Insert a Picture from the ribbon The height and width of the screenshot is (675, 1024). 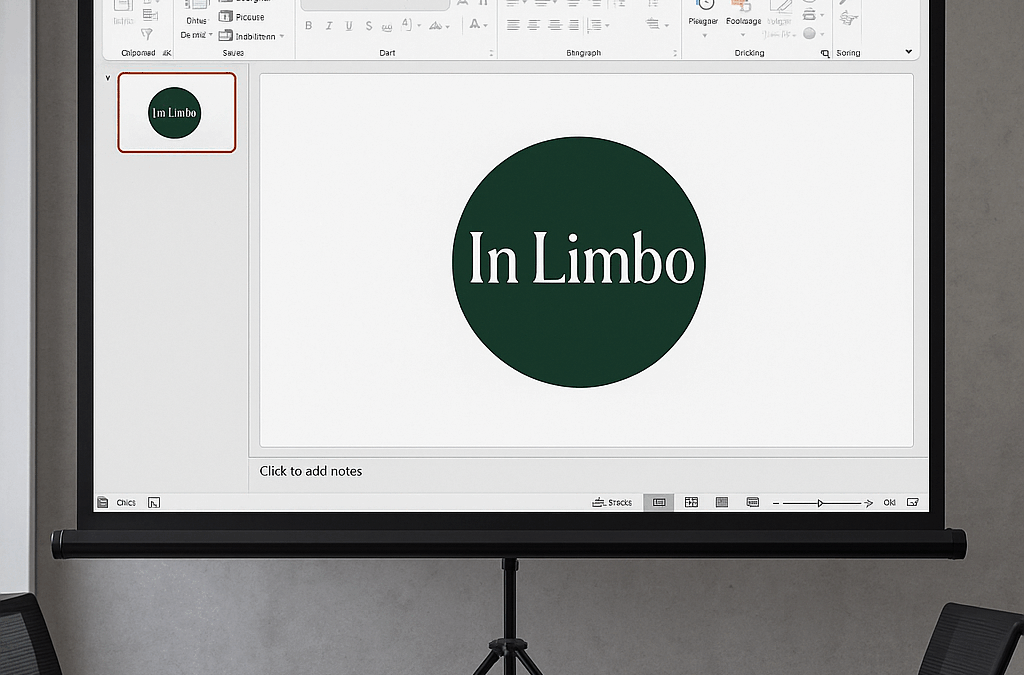[248, 16]
